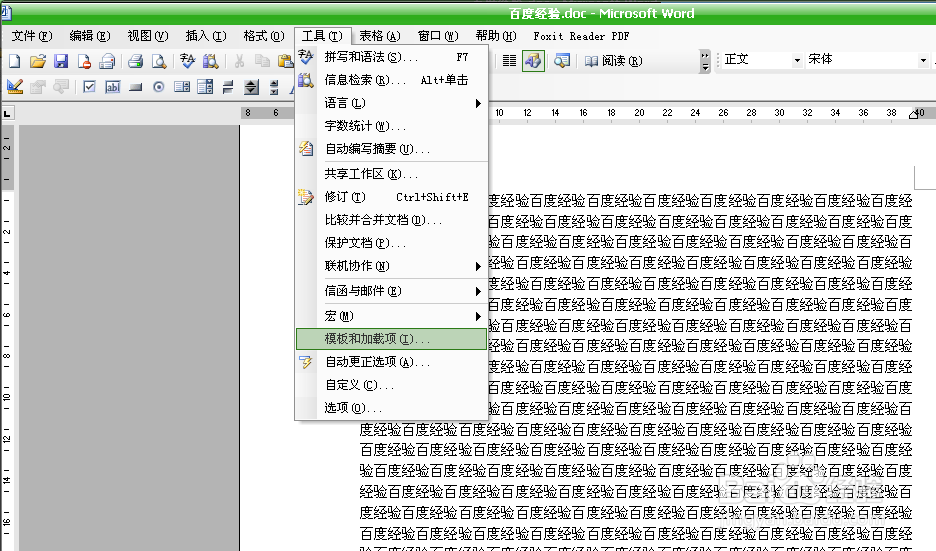The height and width of the screenshot is (551, 936).
Task: Open 选项(O) from Tools menu
Action: tap(391, 408)
